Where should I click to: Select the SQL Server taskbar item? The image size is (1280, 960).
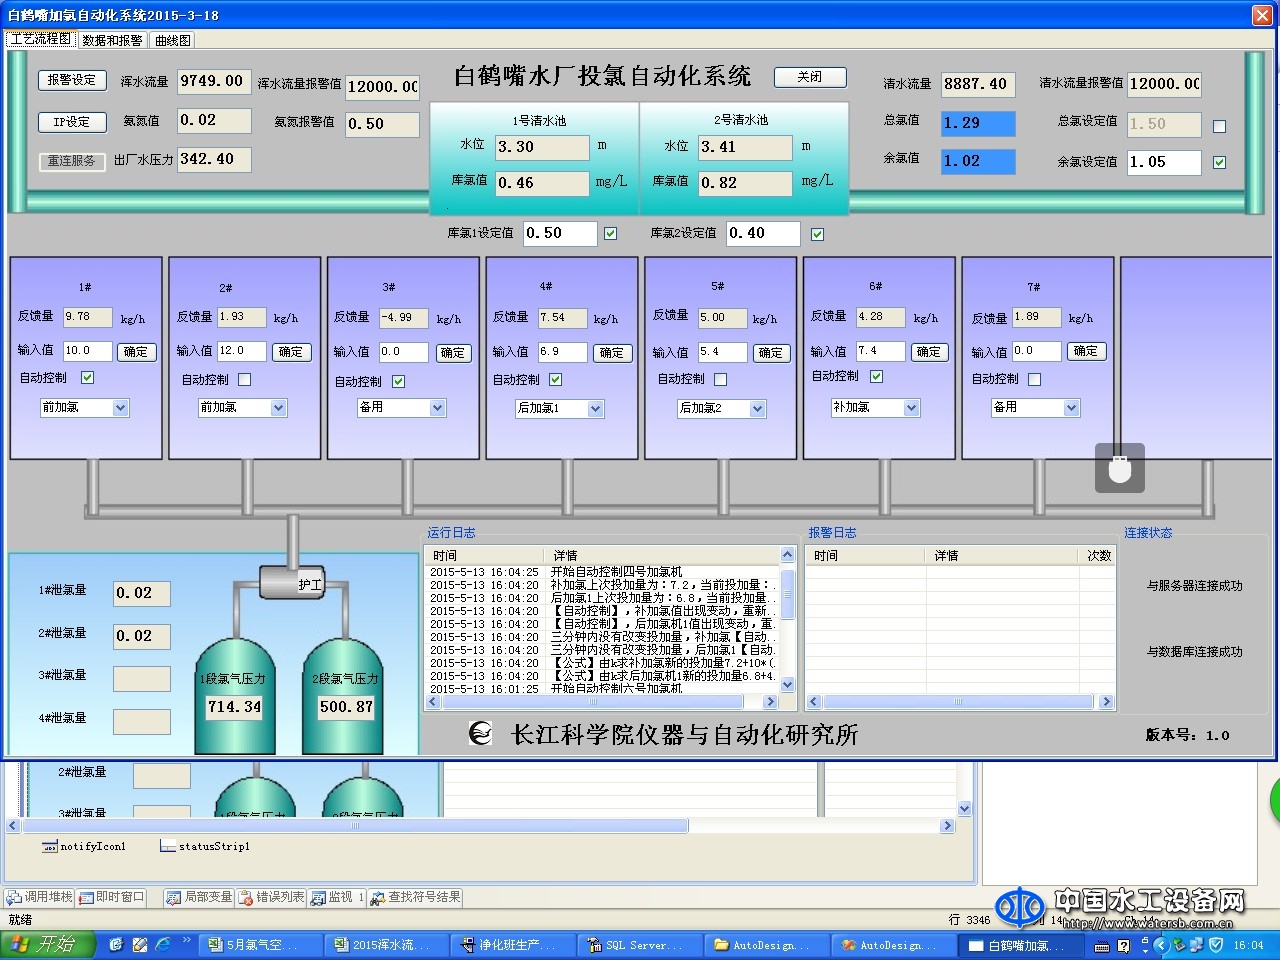click(x=639, y=944)
